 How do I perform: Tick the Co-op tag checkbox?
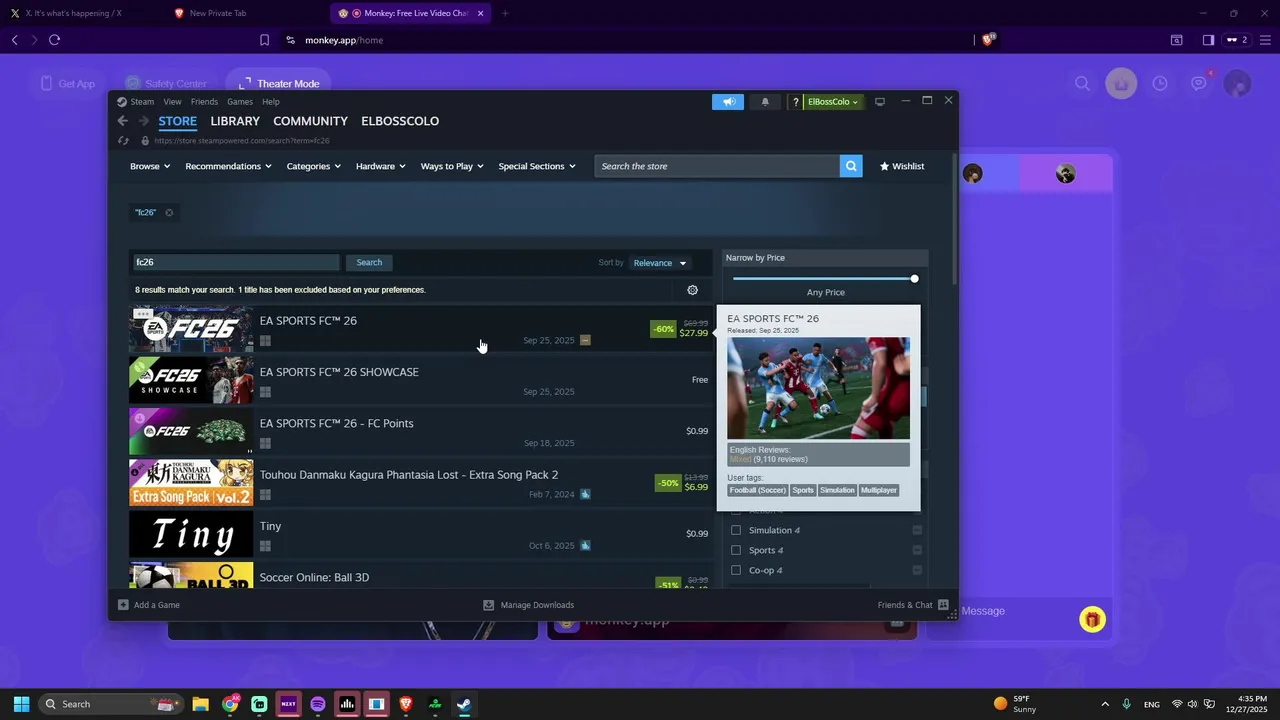point(736,570)
